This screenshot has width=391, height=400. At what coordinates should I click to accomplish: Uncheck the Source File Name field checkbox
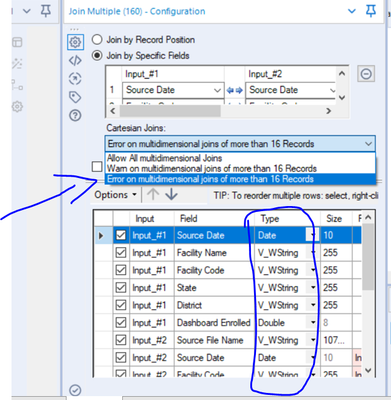pos(121,340)
